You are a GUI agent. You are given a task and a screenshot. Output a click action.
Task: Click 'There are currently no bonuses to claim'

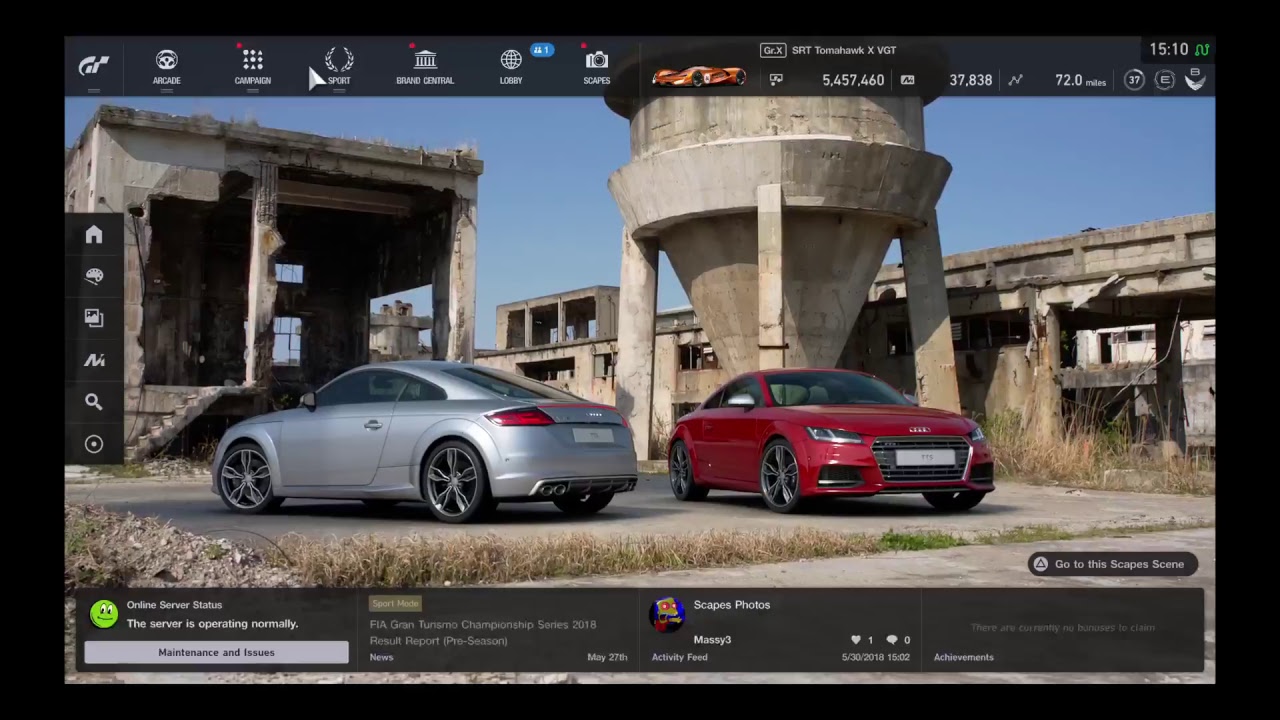tap(1062, 628)
